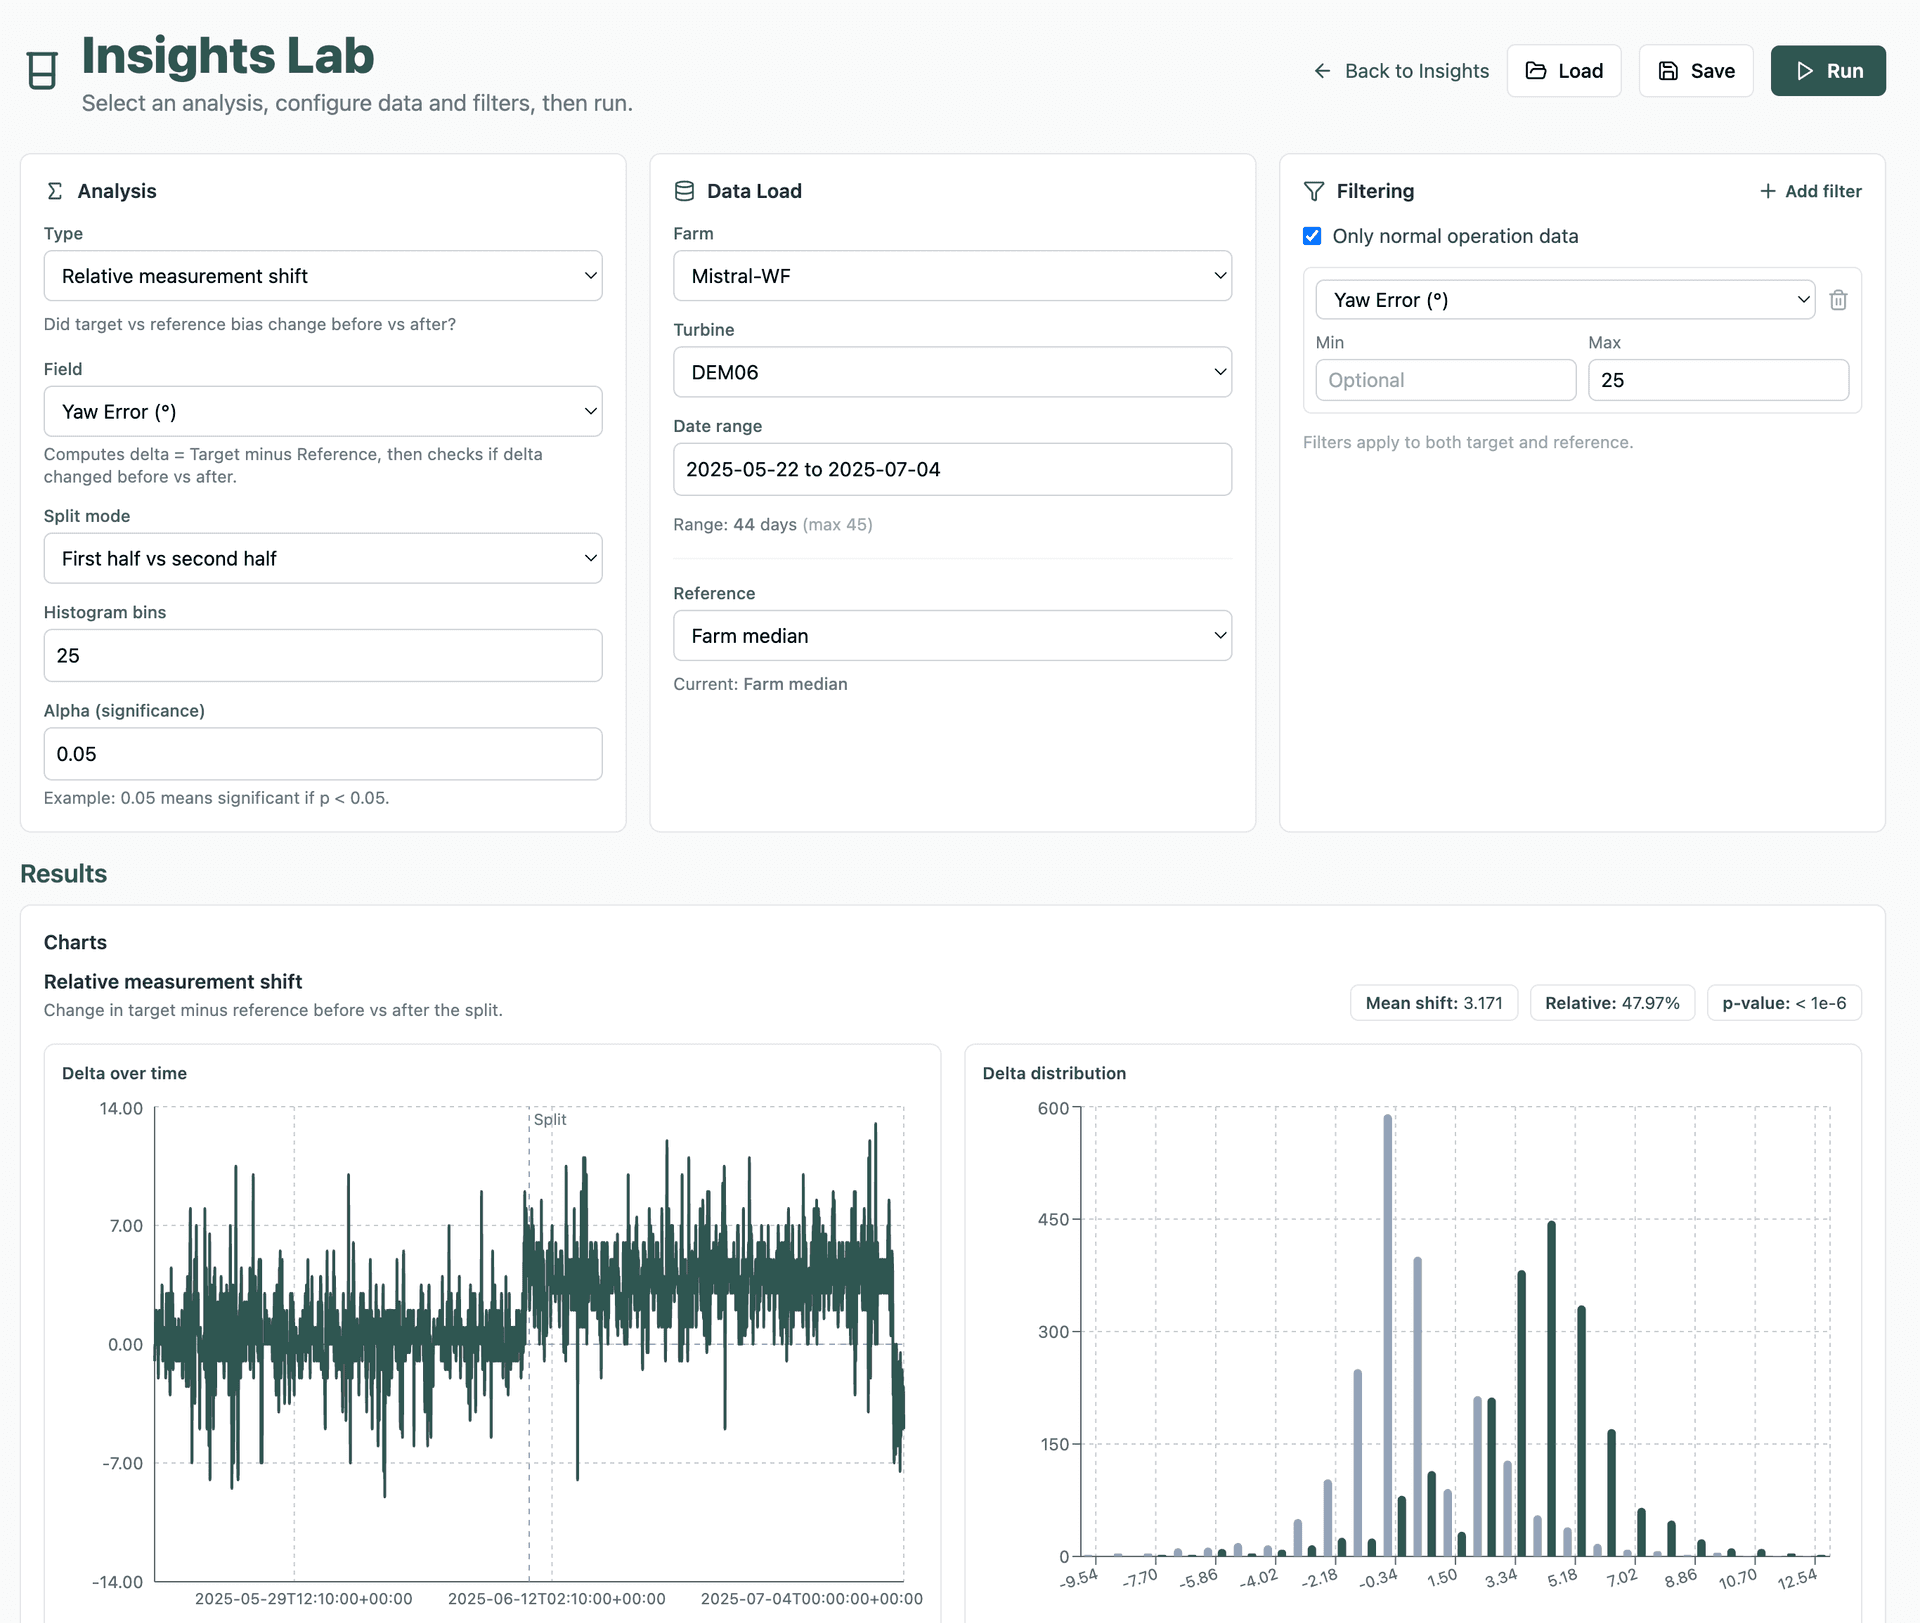Image resolution: width=1920 pixels, height=1623 pixels.
Task: Click the Back to Insights link
Action: pos(1417,70)
